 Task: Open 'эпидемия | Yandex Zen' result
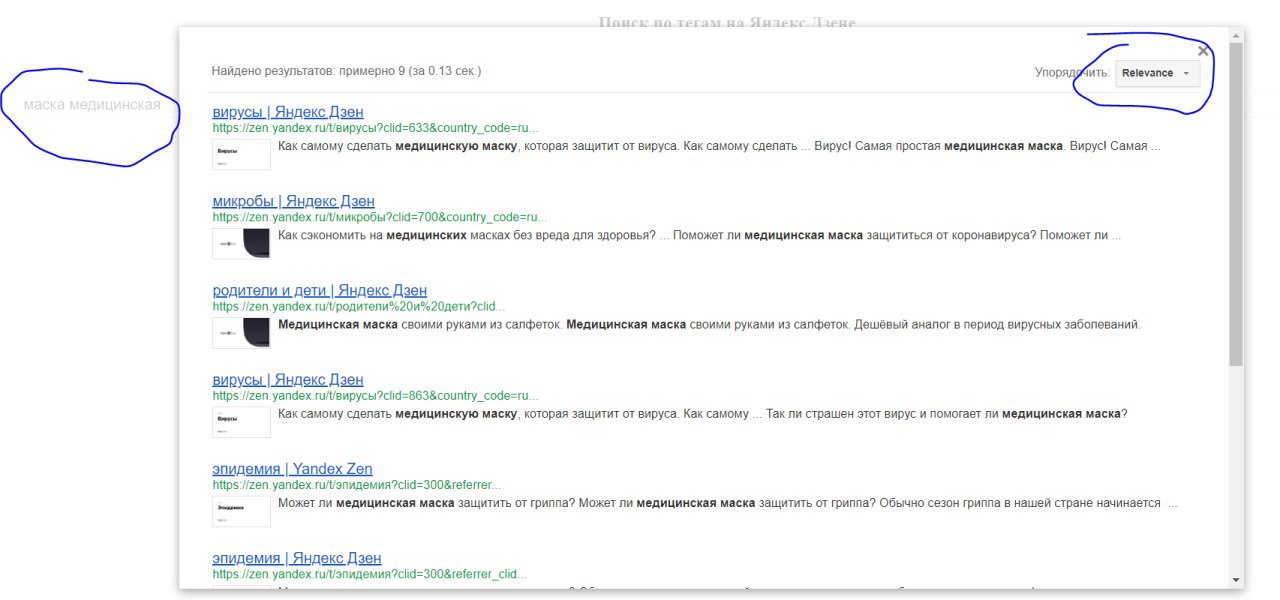click(x=292, y=468)
